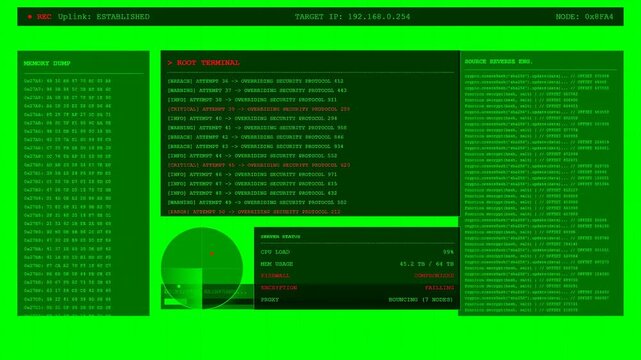
Task: Click the 'SOURCE REVERSE ENG.' panel heading
Action: pyautogui.click(x=498, y=61)
